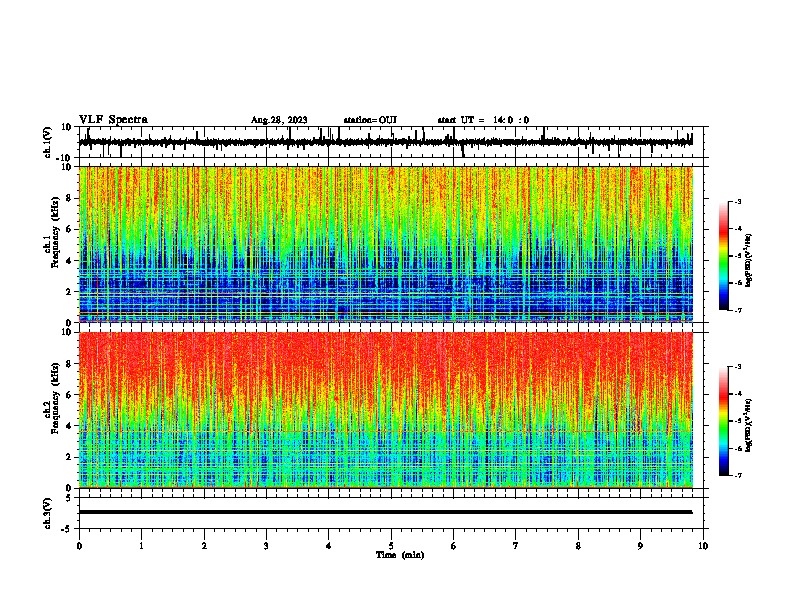Click the ch.1 color bar PSD unit label
The width and height of the screenshot is (792, 612).
(748, 261)
